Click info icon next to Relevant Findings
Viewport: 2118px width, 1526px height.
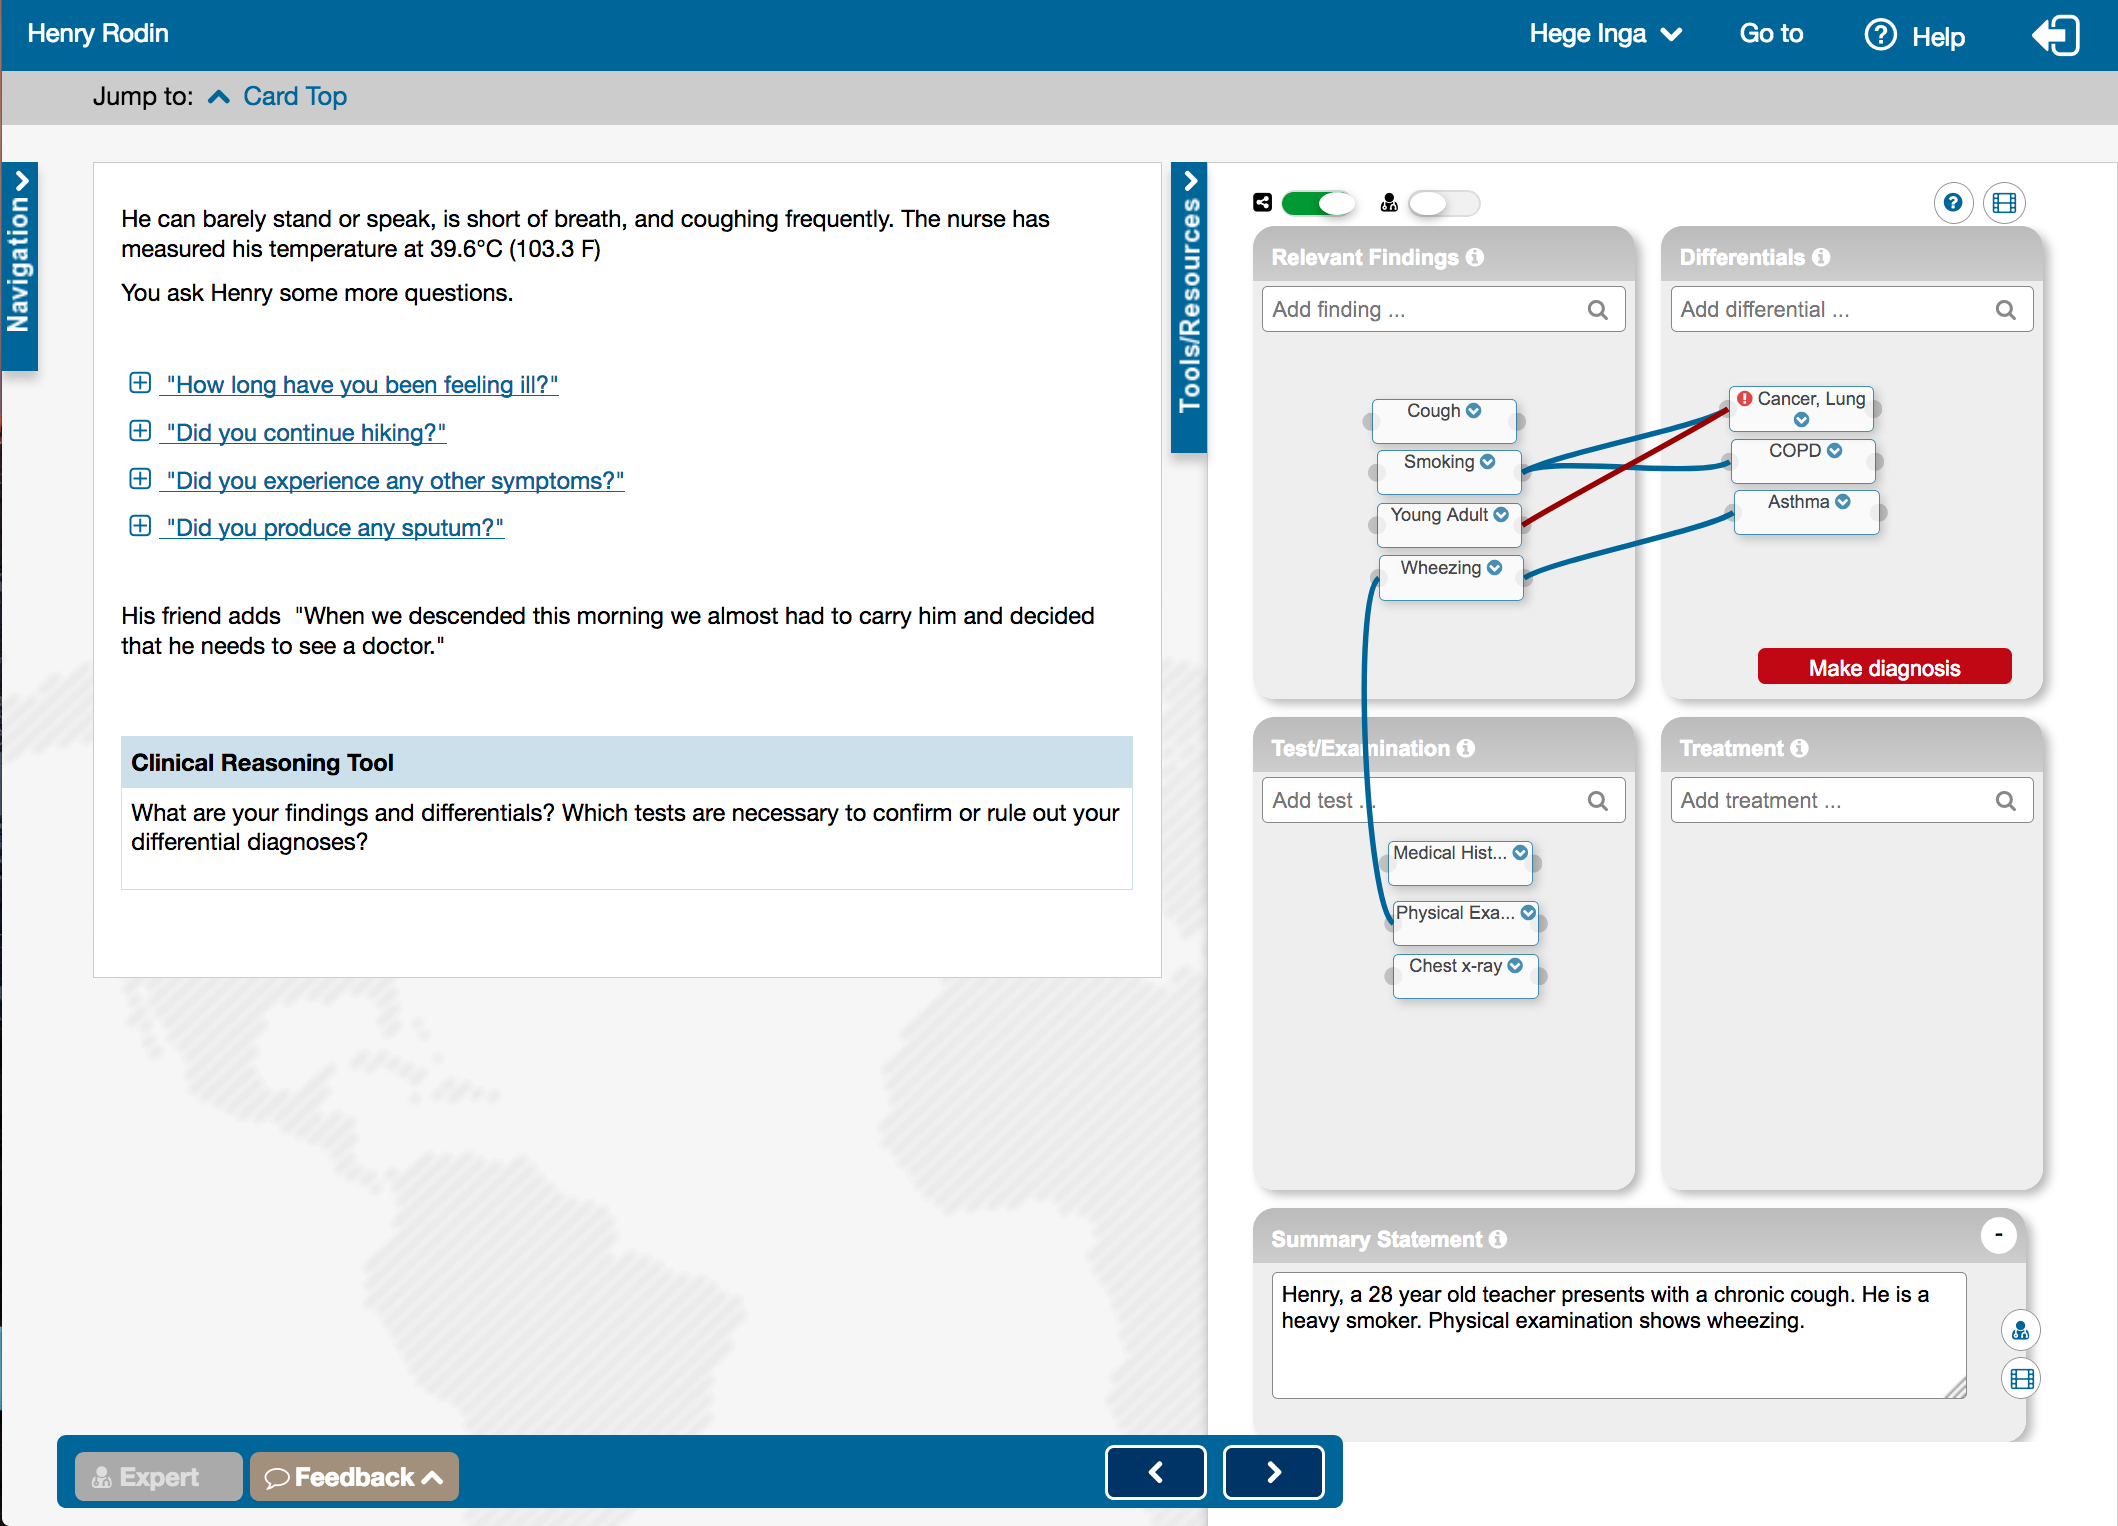coord(1476,257)
